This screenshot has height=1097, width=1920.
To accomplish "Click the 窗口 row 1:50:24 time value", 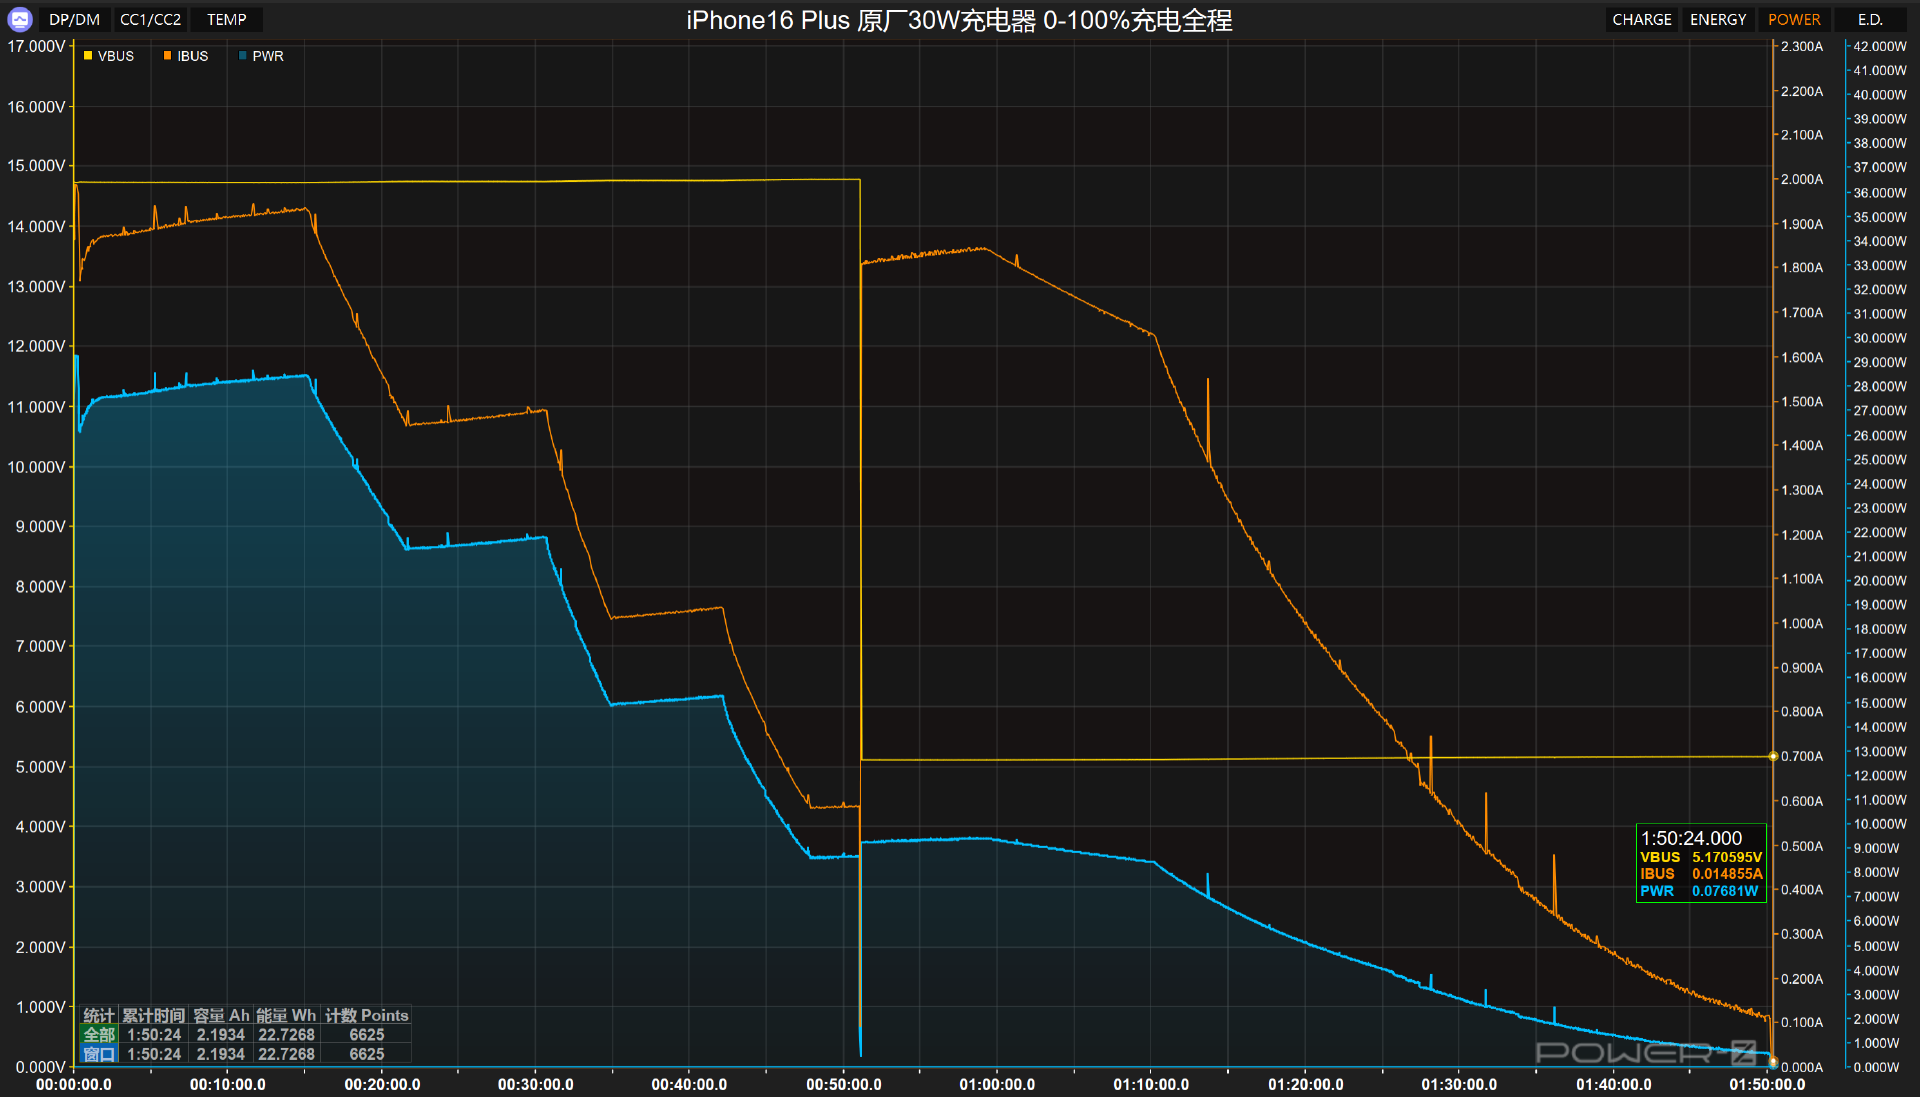I will [154, 1054].
